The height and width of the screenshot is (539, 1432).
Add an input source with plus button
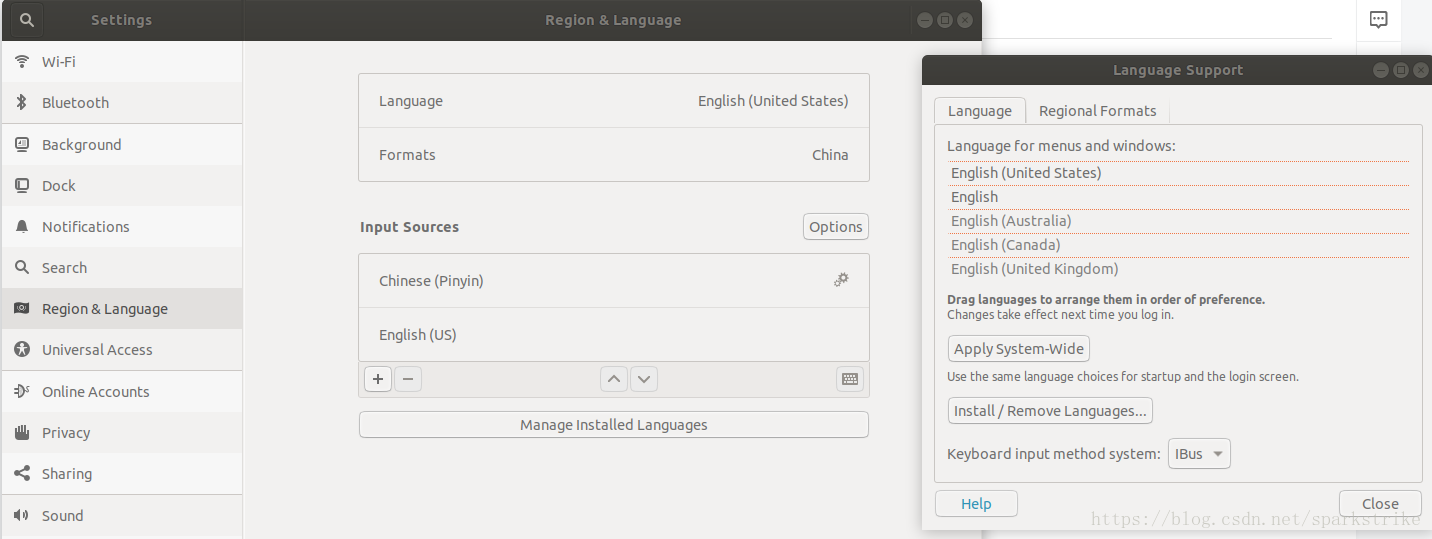[x=378, y=379]
